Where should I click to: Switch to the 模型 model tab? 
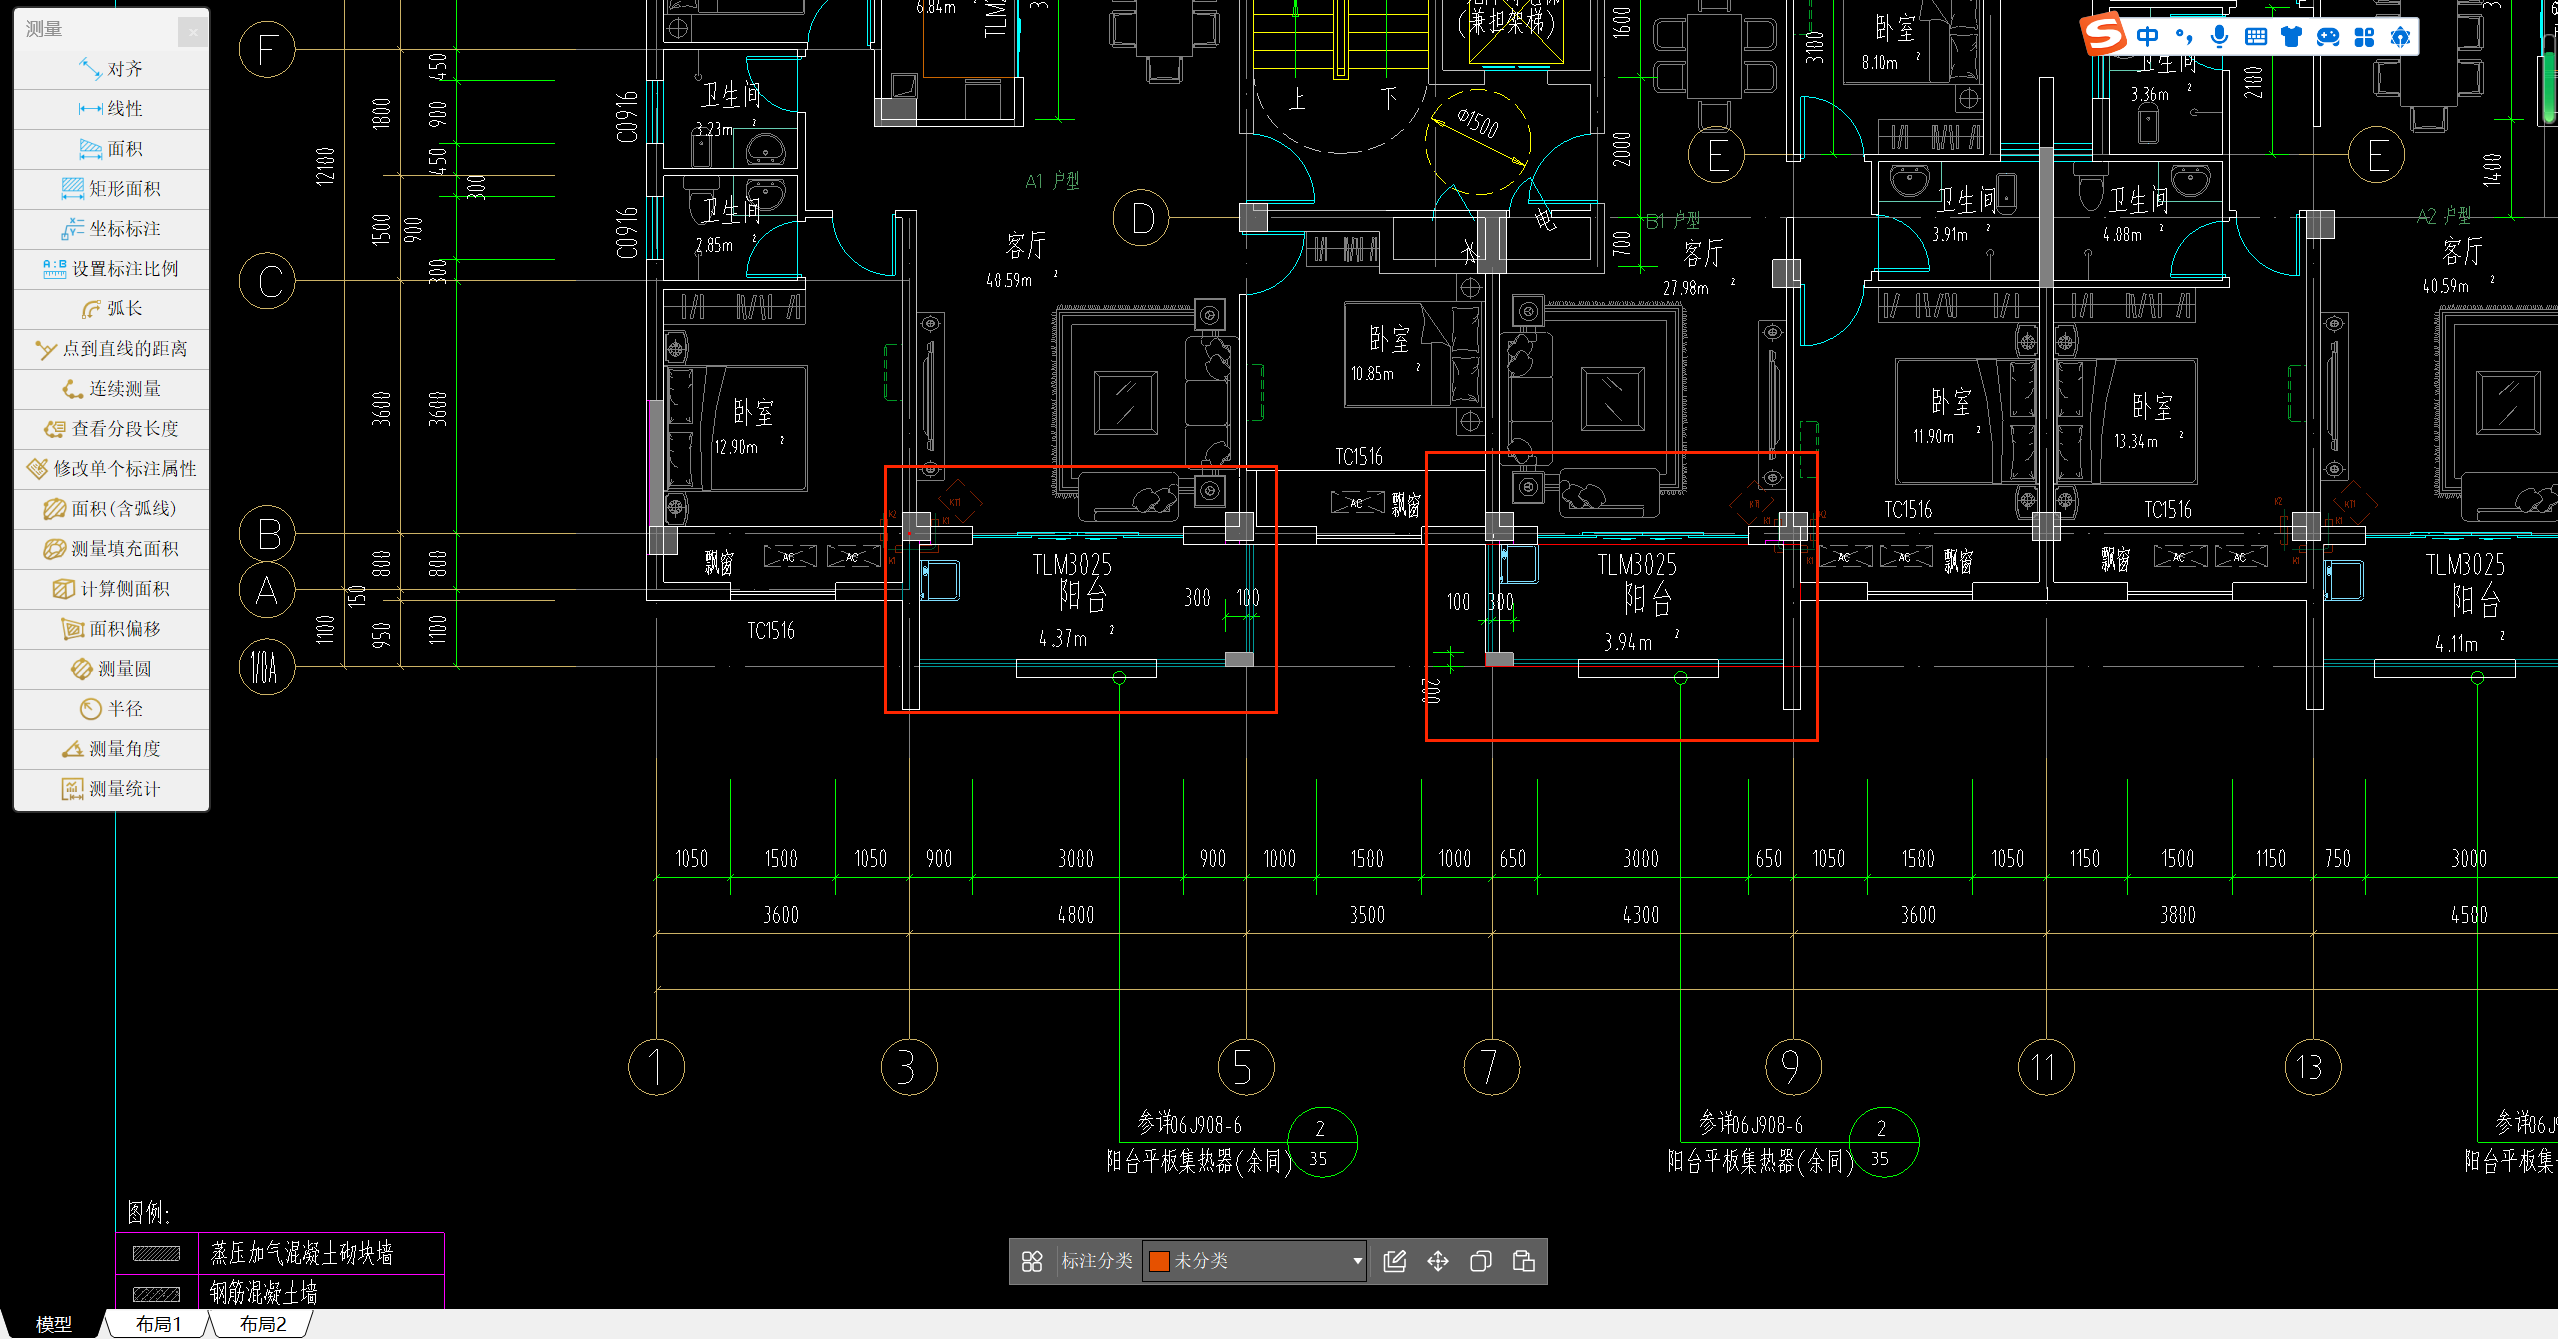[x=53, y=1324]
